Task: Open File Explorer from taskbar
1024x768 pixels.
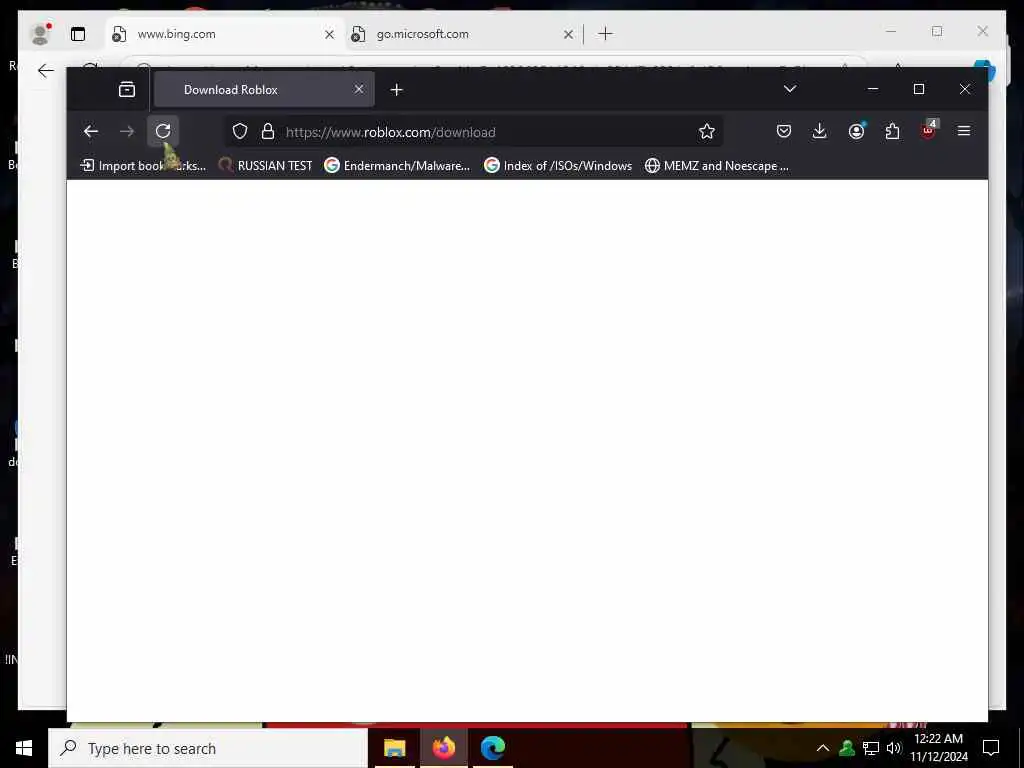Action: [394, 748]
